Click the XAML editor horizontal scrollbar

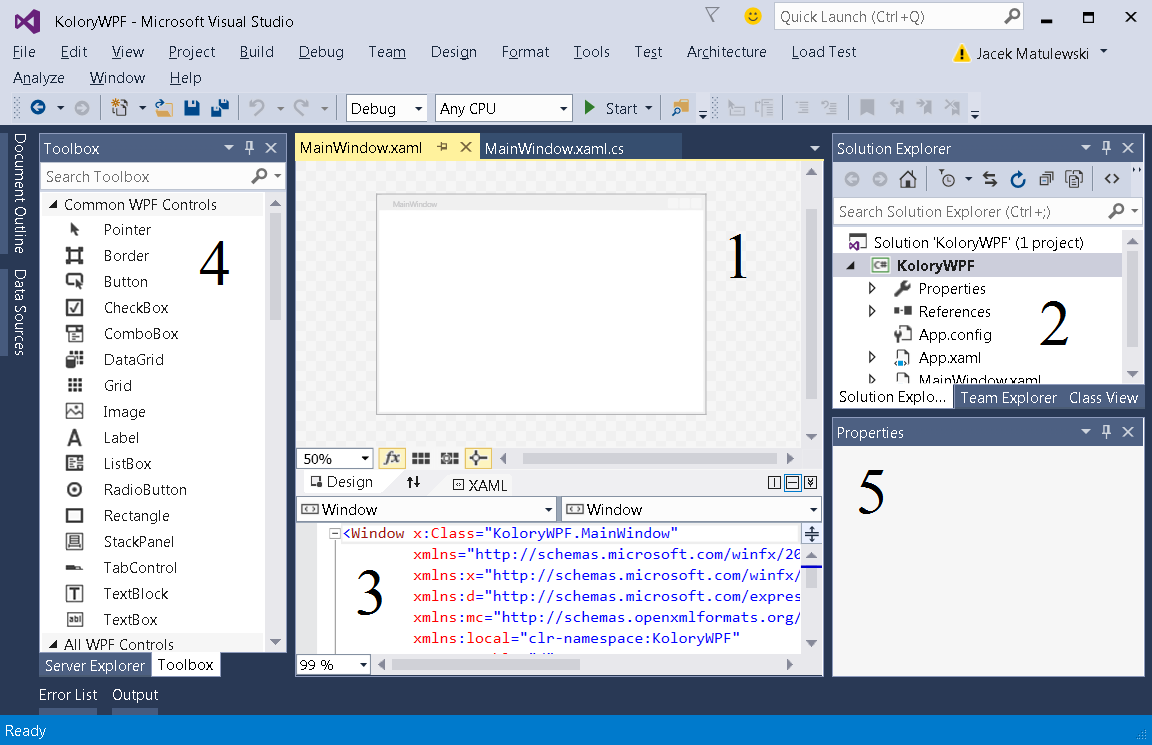pyautogui.click(x=486, y=664)
